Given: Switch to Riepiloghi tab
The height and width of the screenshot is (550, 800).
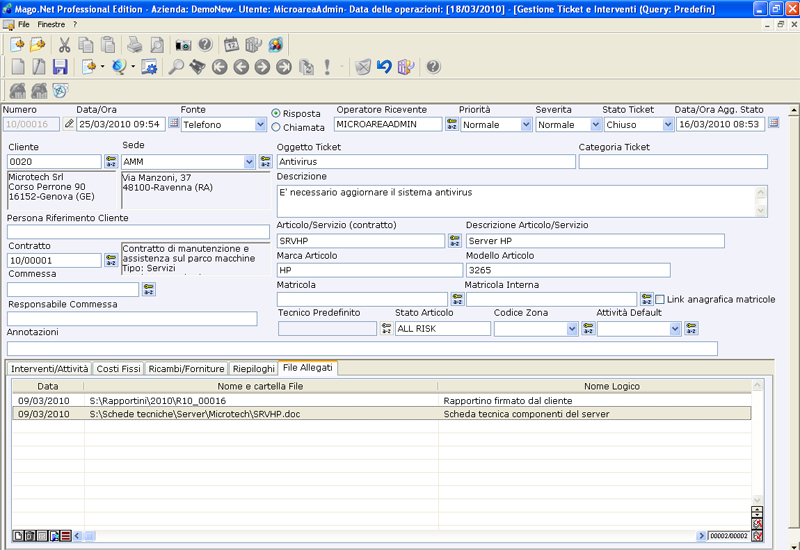Looking at the screenshot, I should click(x=254, y=368).
